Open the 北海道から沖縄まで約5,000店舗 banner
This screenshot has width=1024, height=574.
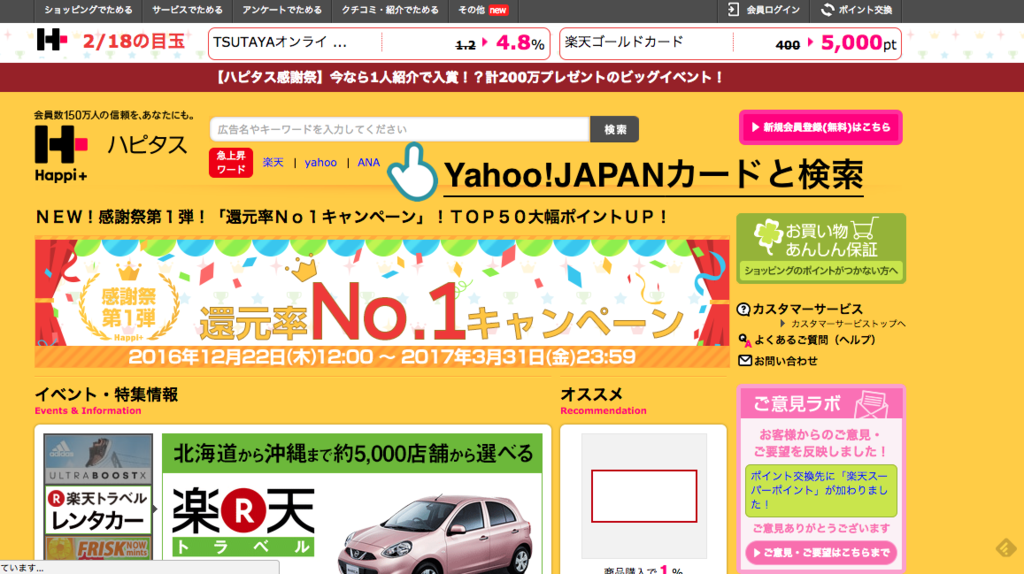pyautogui.click(x=352, y=453)
